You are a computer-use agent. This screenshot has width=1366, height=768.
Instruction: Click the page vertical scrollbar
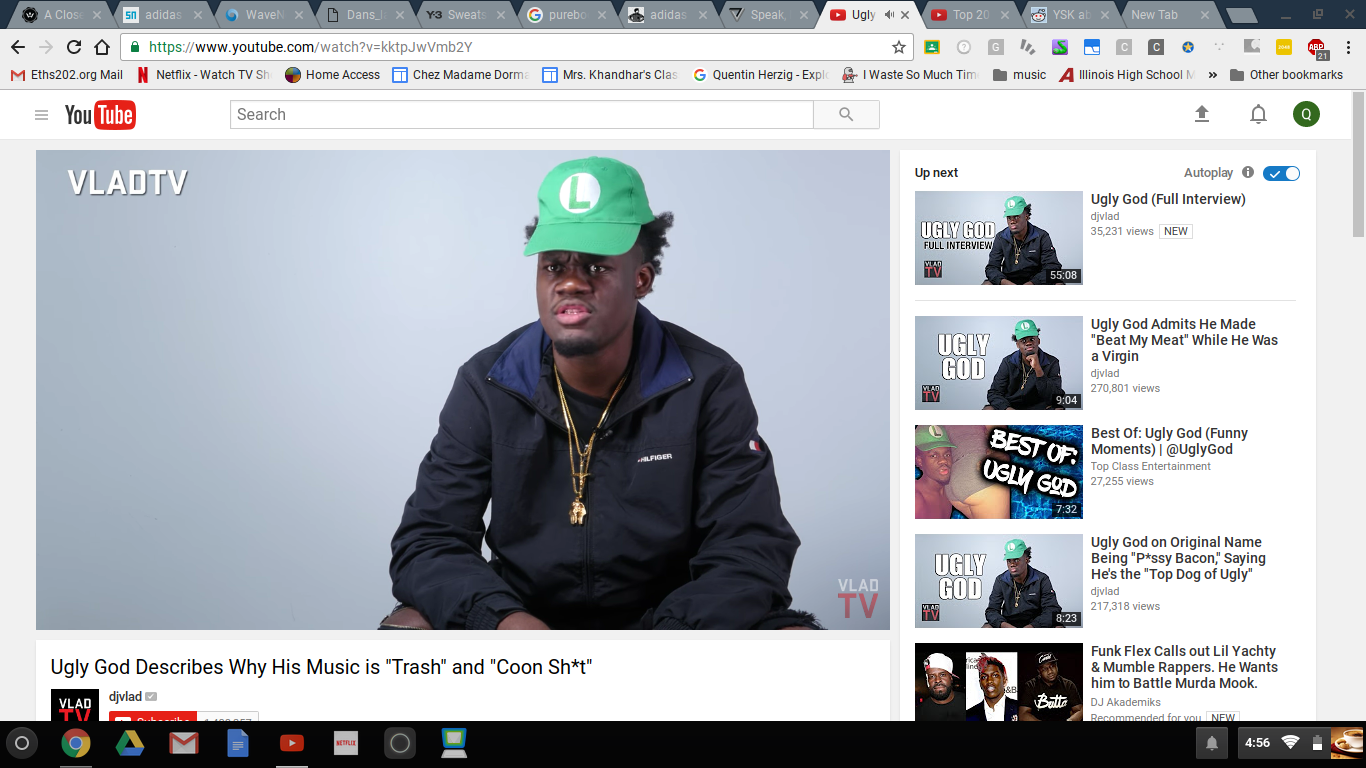tap(1358, 165)
